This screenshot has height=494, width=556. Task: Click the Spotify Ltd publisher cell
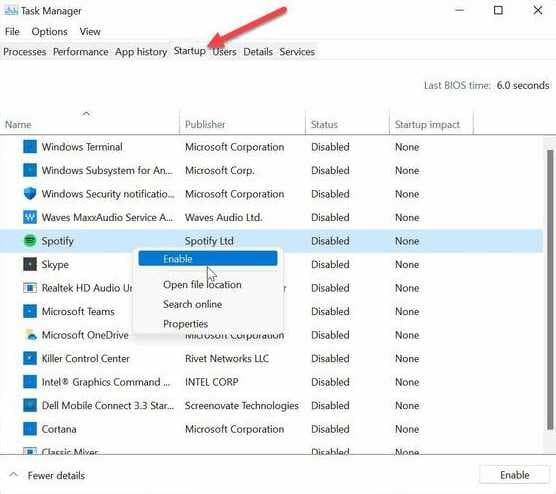pyautogui.click(x=209, y=241)
